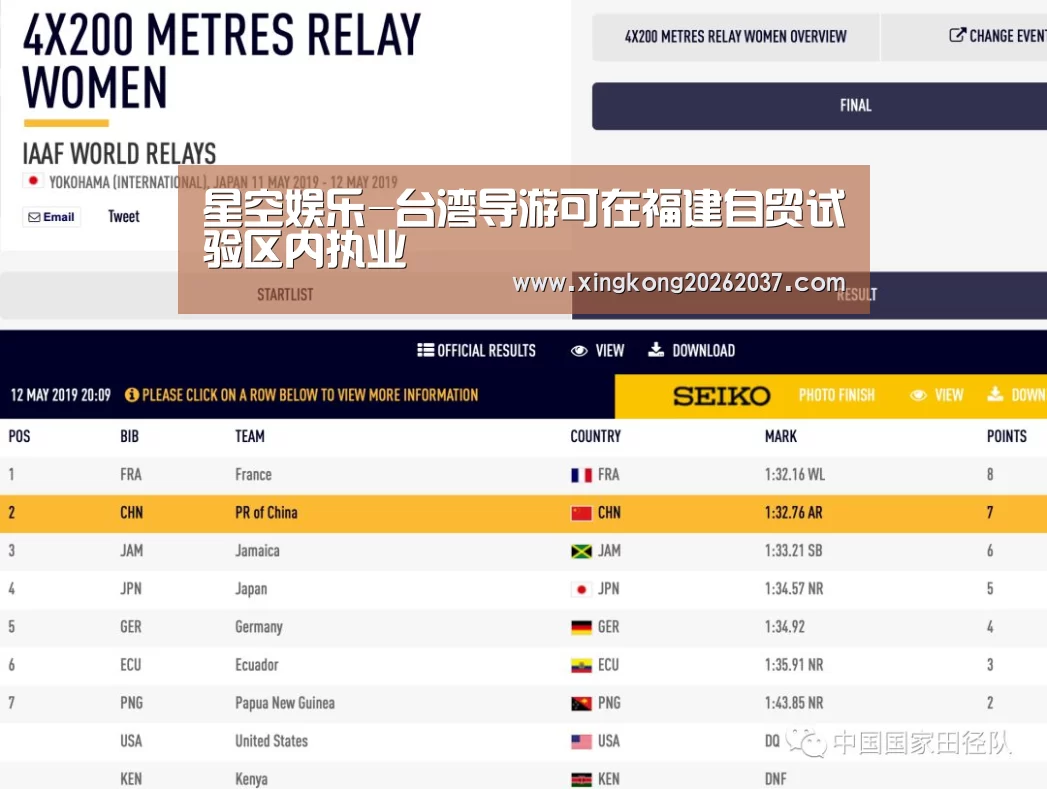Click the China flag icon
Image resolution: width=1047 pixels, height=789 pixels.
click(582, 513)
